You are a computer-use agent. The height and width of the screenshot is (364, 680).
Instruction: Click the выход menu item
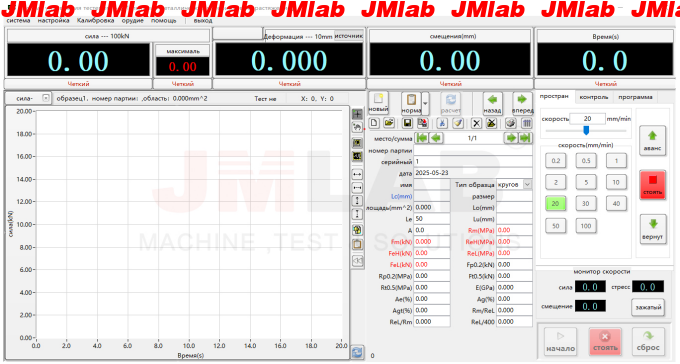click(x=203, y=20)
